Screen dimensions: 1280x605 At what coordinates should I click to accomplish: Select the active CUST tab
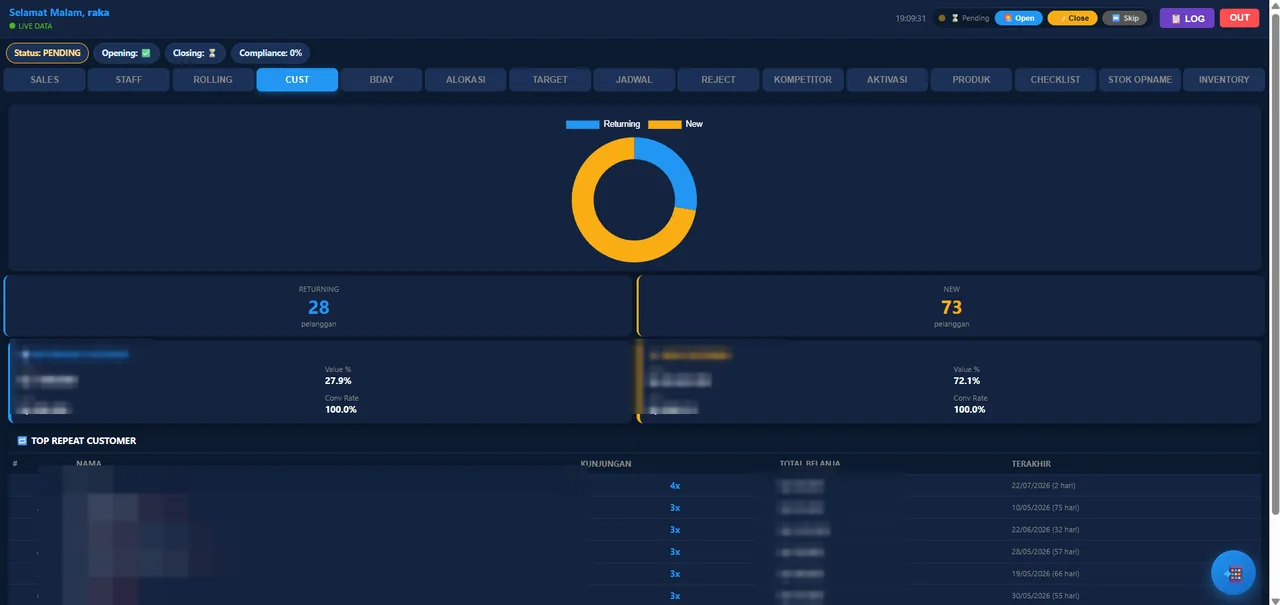297,80
